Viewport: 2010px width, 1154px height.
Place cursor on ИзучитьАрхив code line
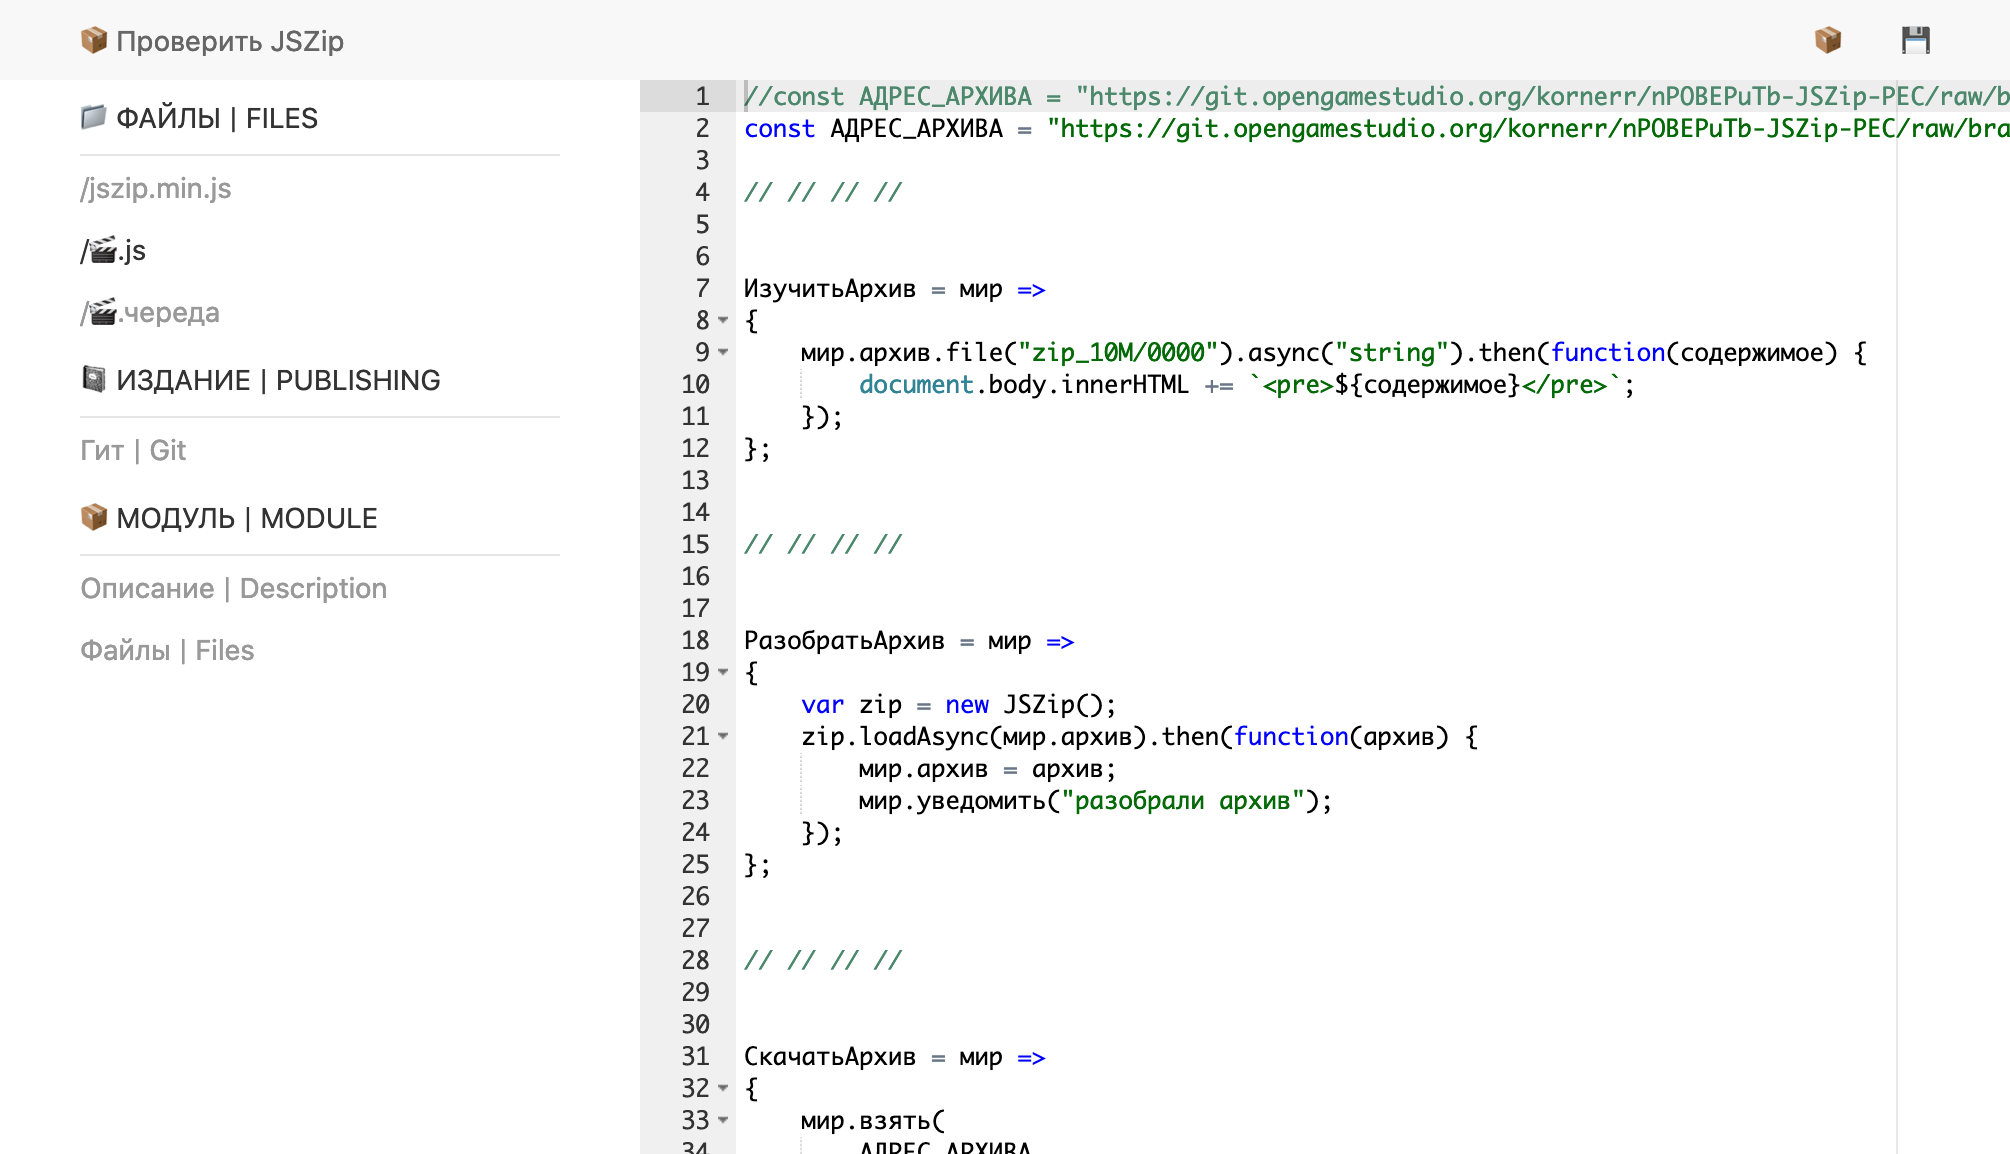[x=829, y=289]
